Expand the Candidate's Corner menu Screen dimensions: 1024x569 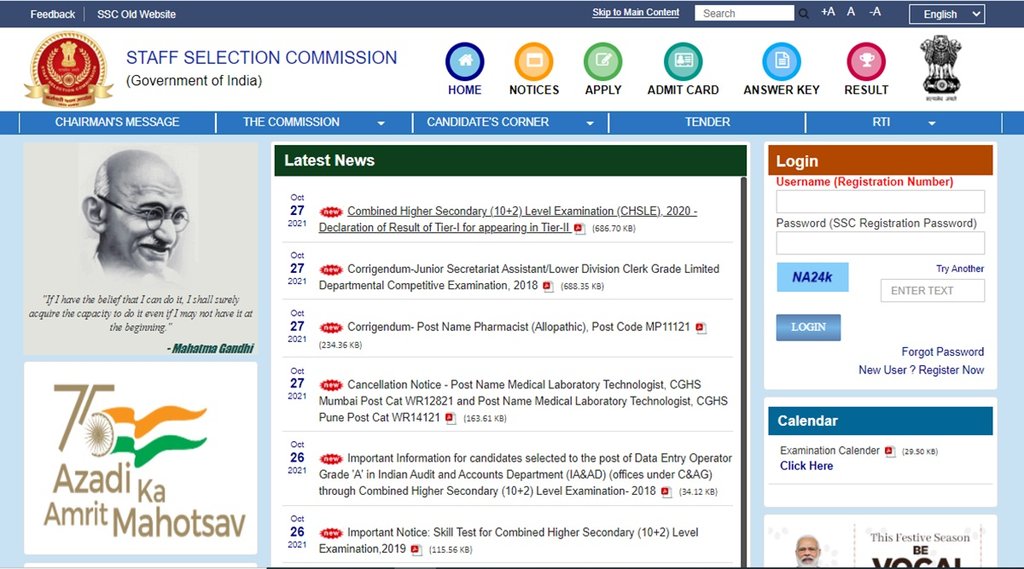510,122
